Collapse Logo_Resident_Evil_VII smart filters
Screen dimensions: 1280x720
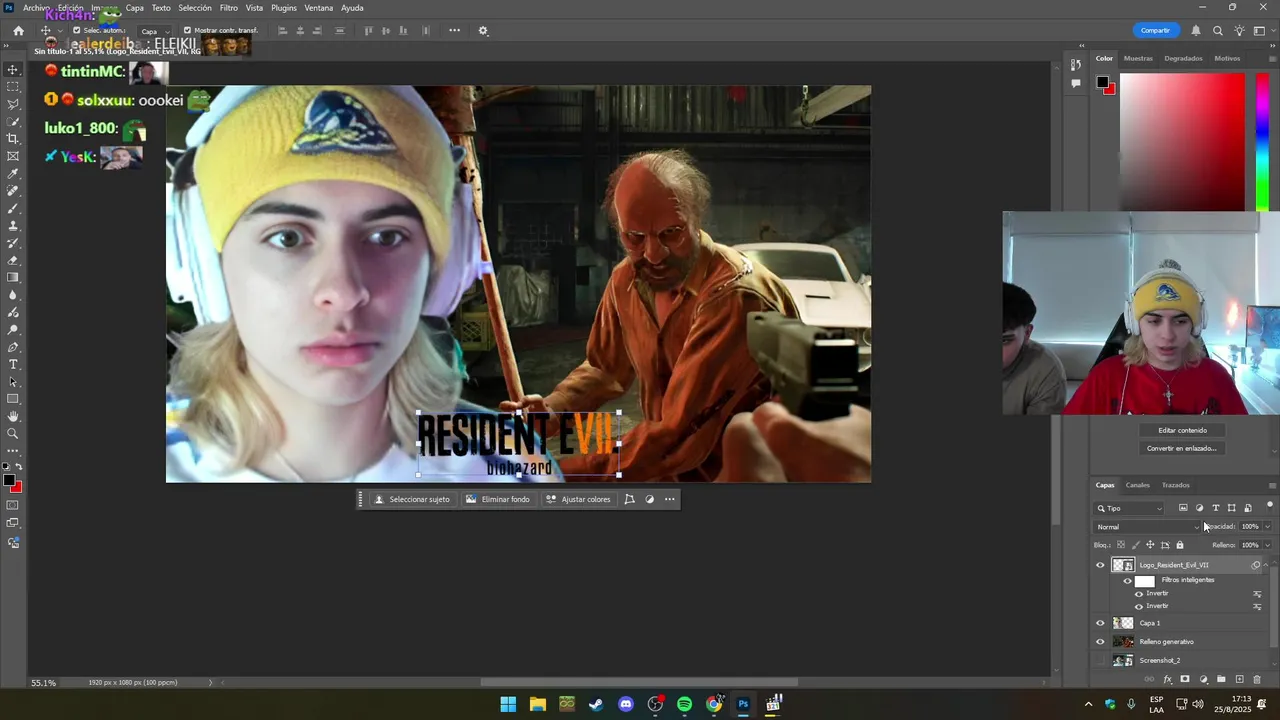pos(1266,565)
